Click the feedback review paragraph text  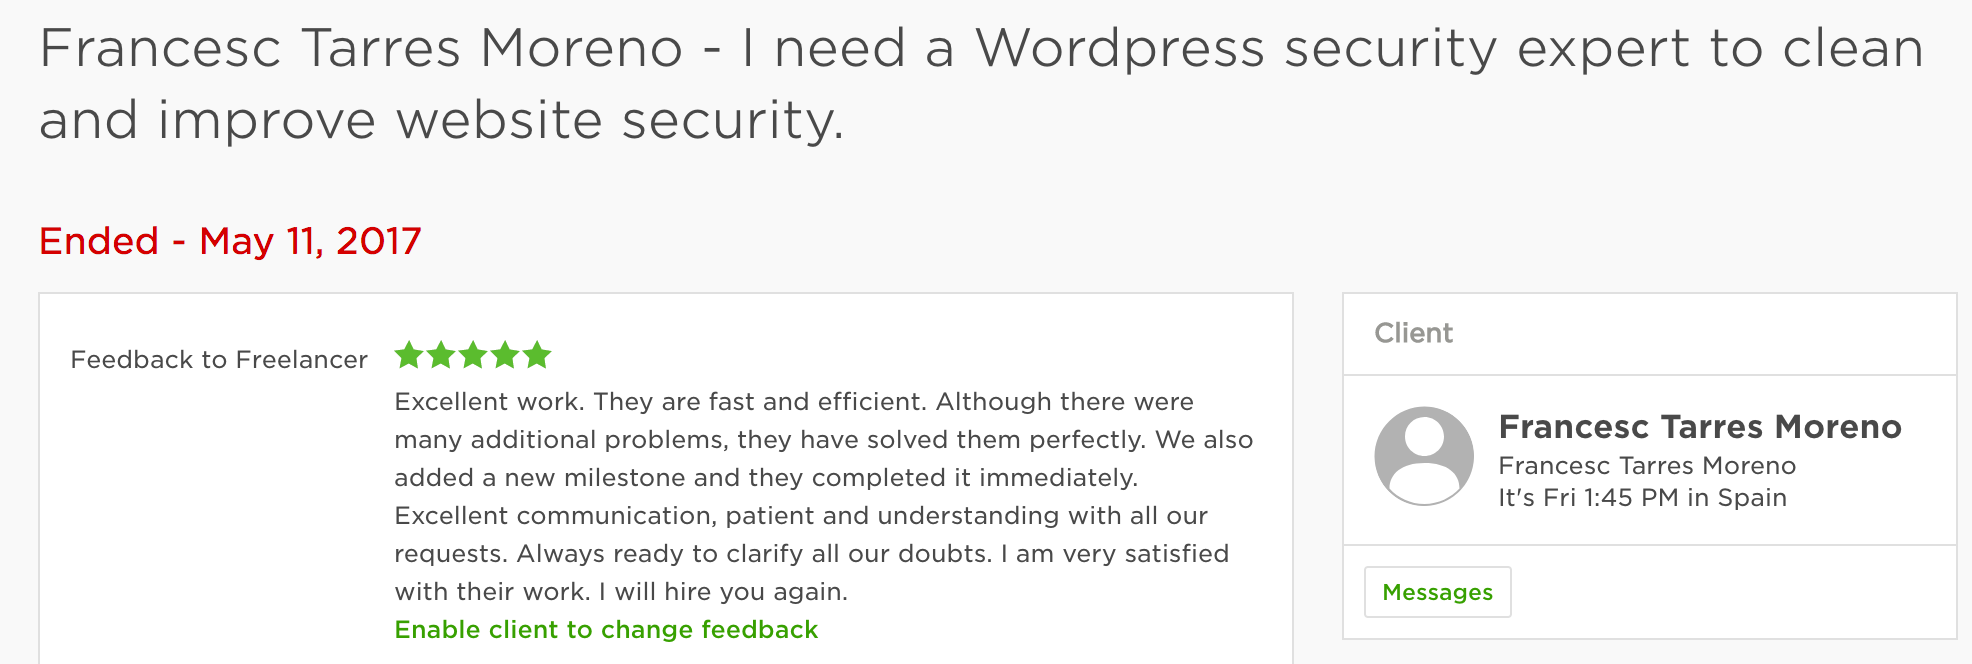click(823, 496)
